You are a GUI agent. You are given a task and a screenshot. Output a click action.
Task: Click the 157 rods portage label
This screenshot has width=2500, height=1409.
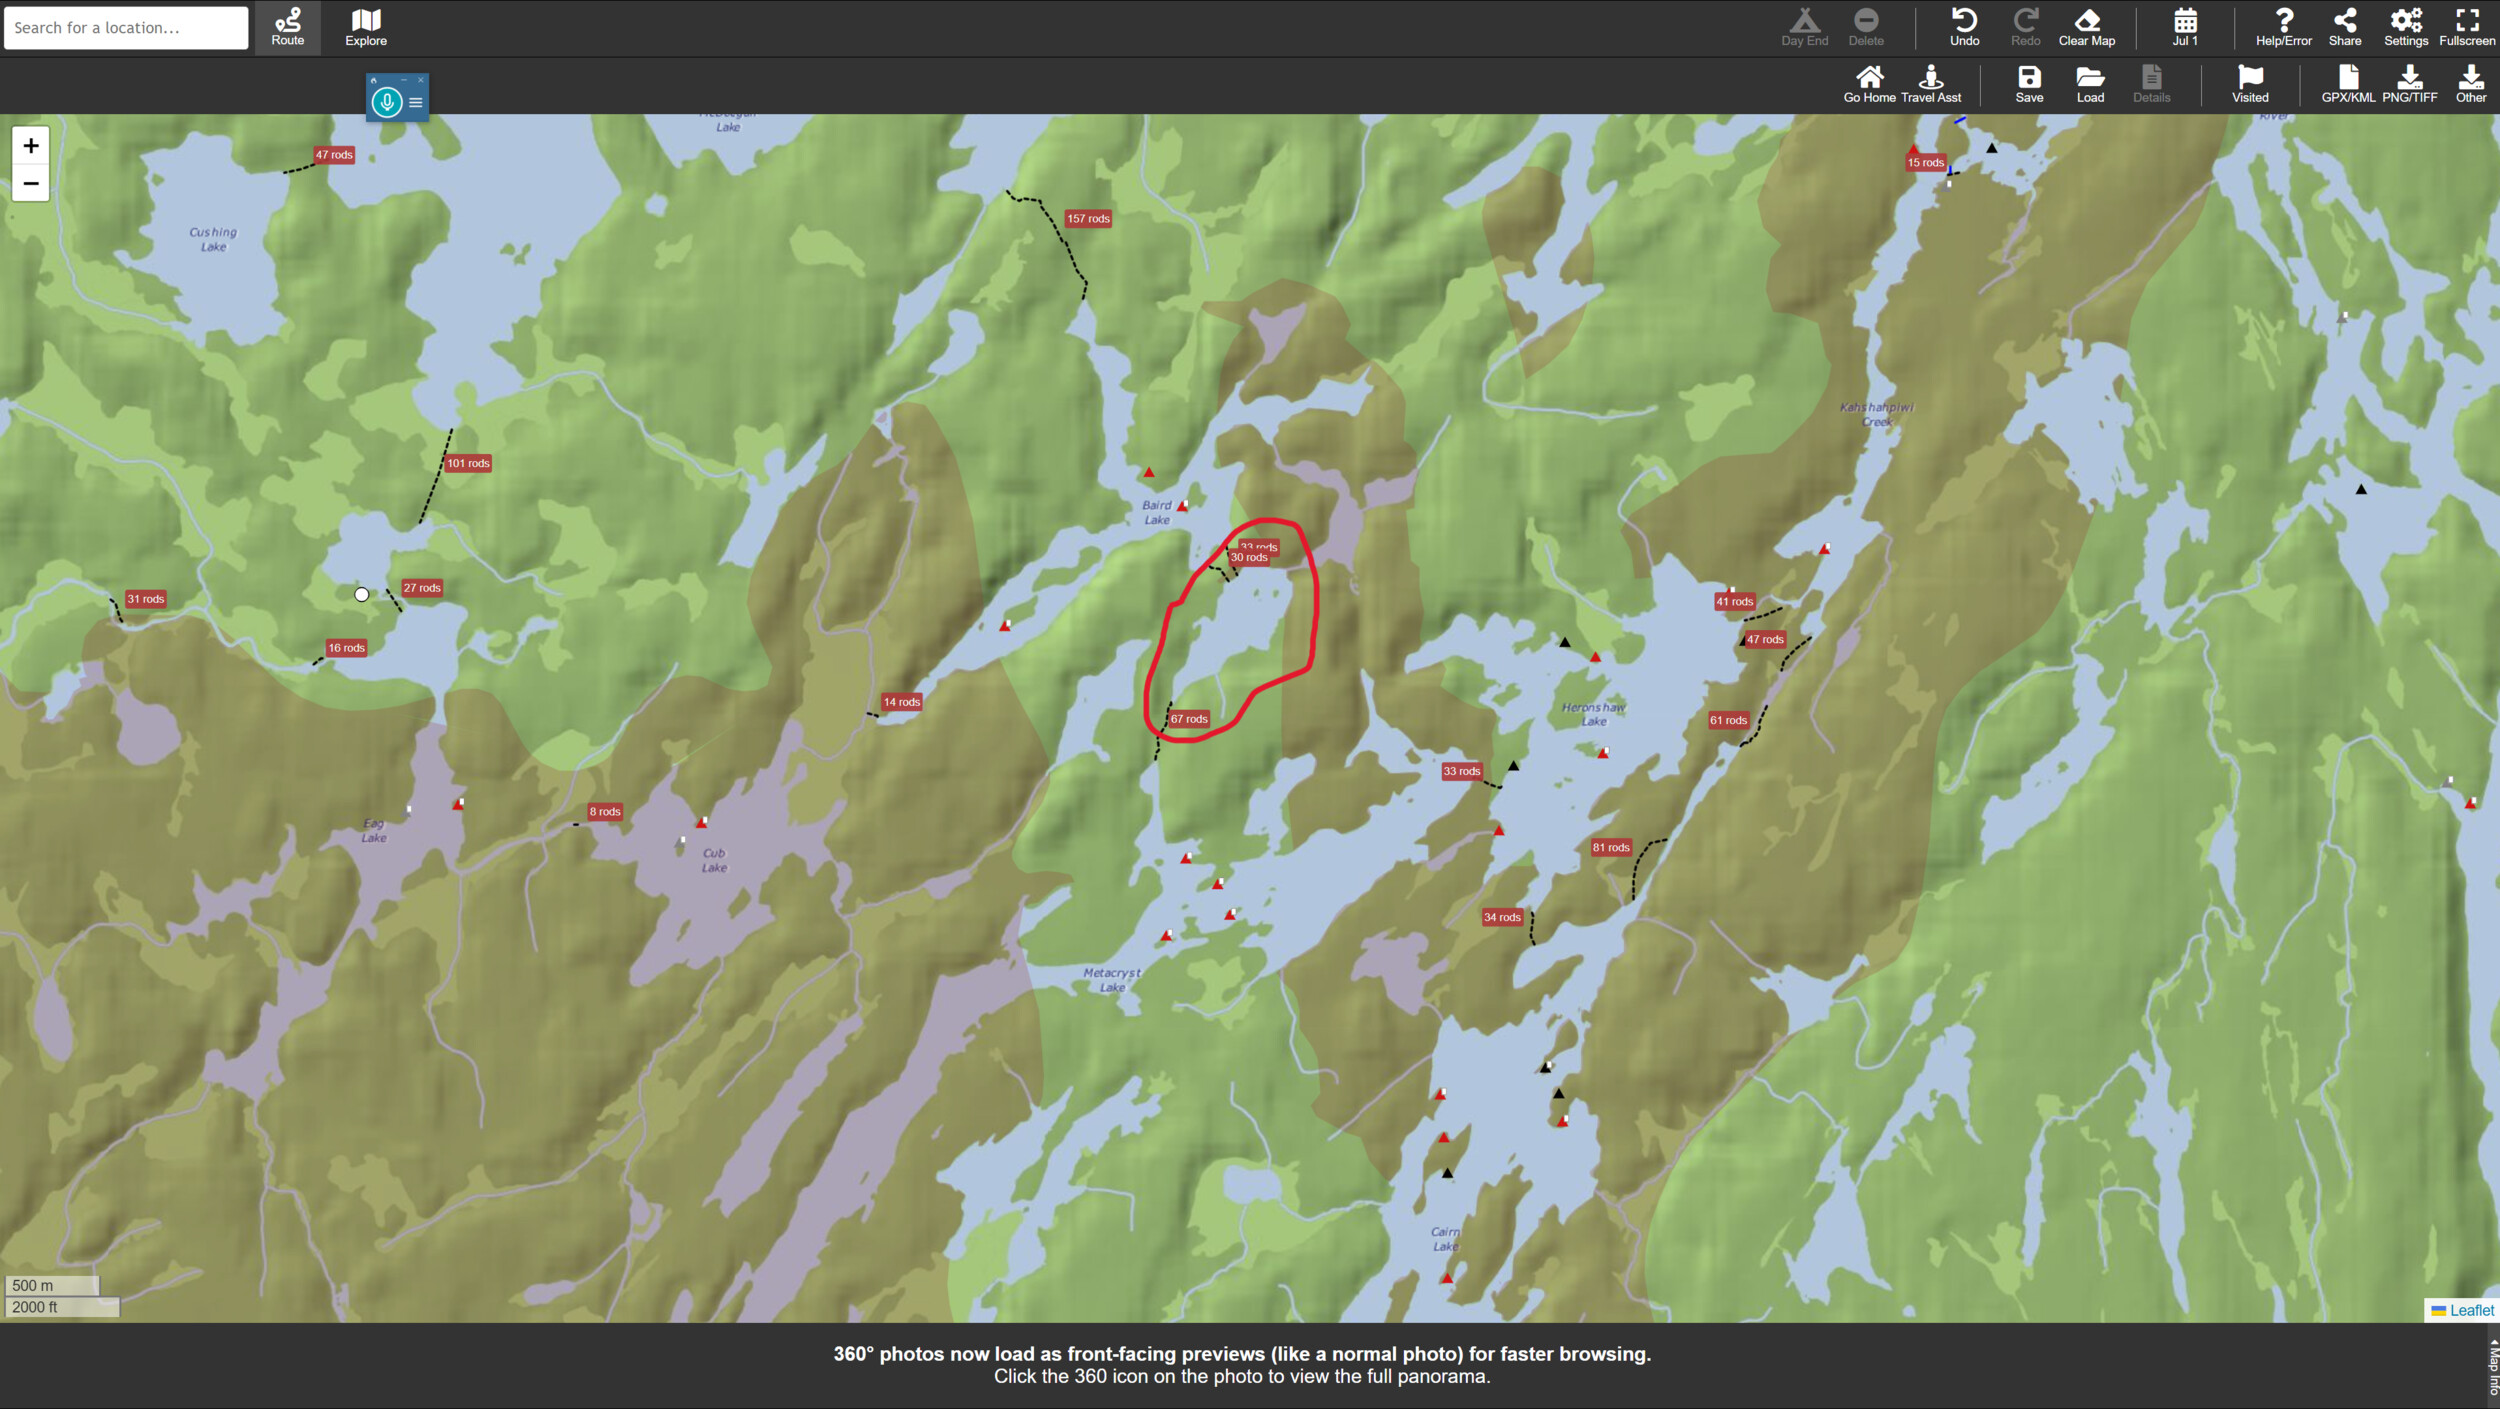pos(1088,219)
